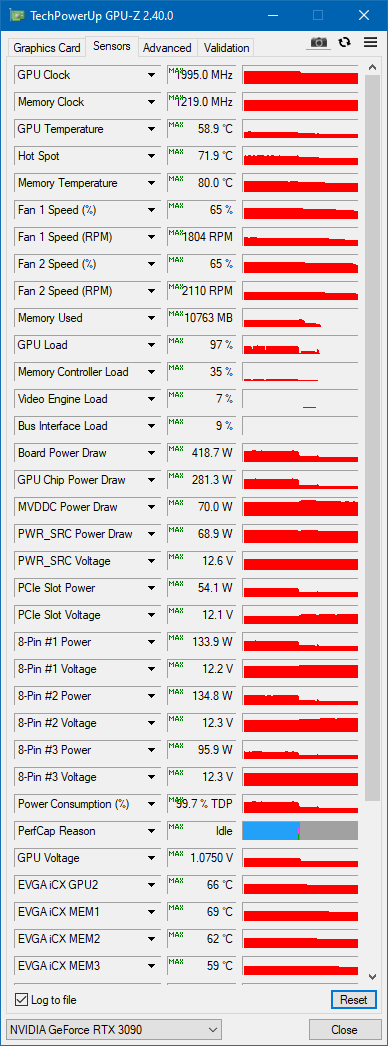The width and height of the screenshot is (388, 1046).
Task: Open the NVIDIA GeForce RTX 3090 selector
Action: (113, 1029)
